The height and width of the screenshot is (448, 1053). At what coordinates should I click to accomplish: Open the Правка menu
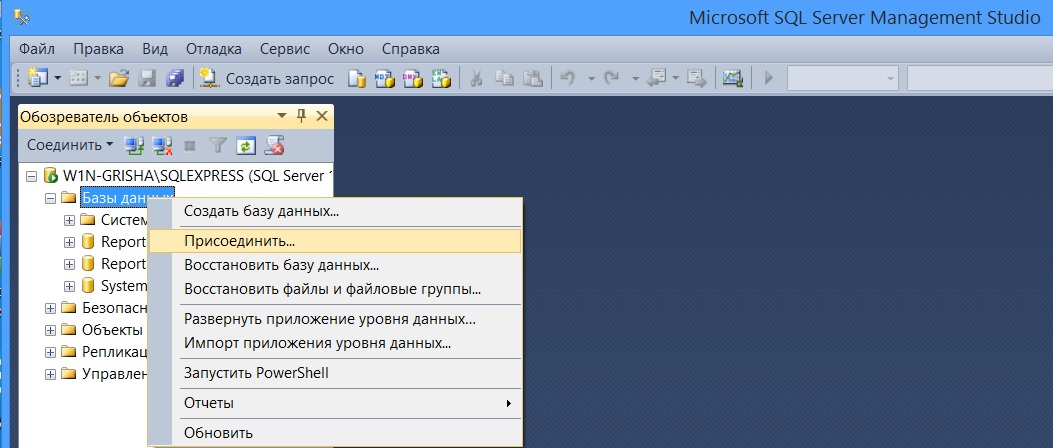tap(99, 49)
